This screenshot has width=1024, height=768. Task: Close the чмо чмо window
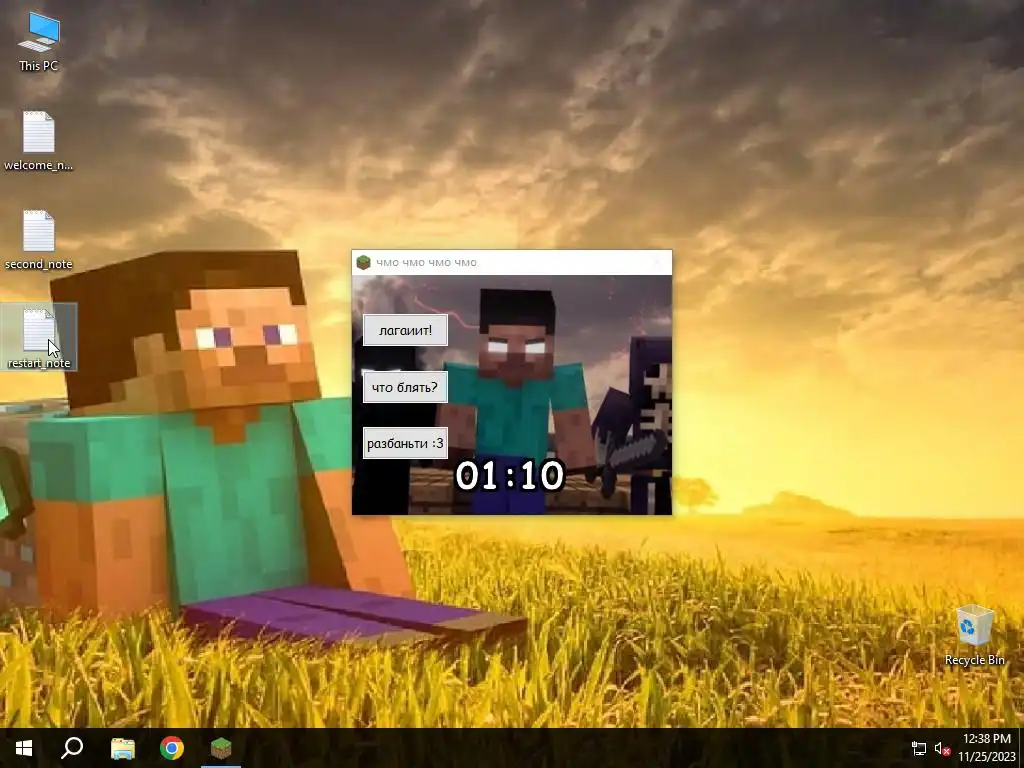[x=657, y=263]
